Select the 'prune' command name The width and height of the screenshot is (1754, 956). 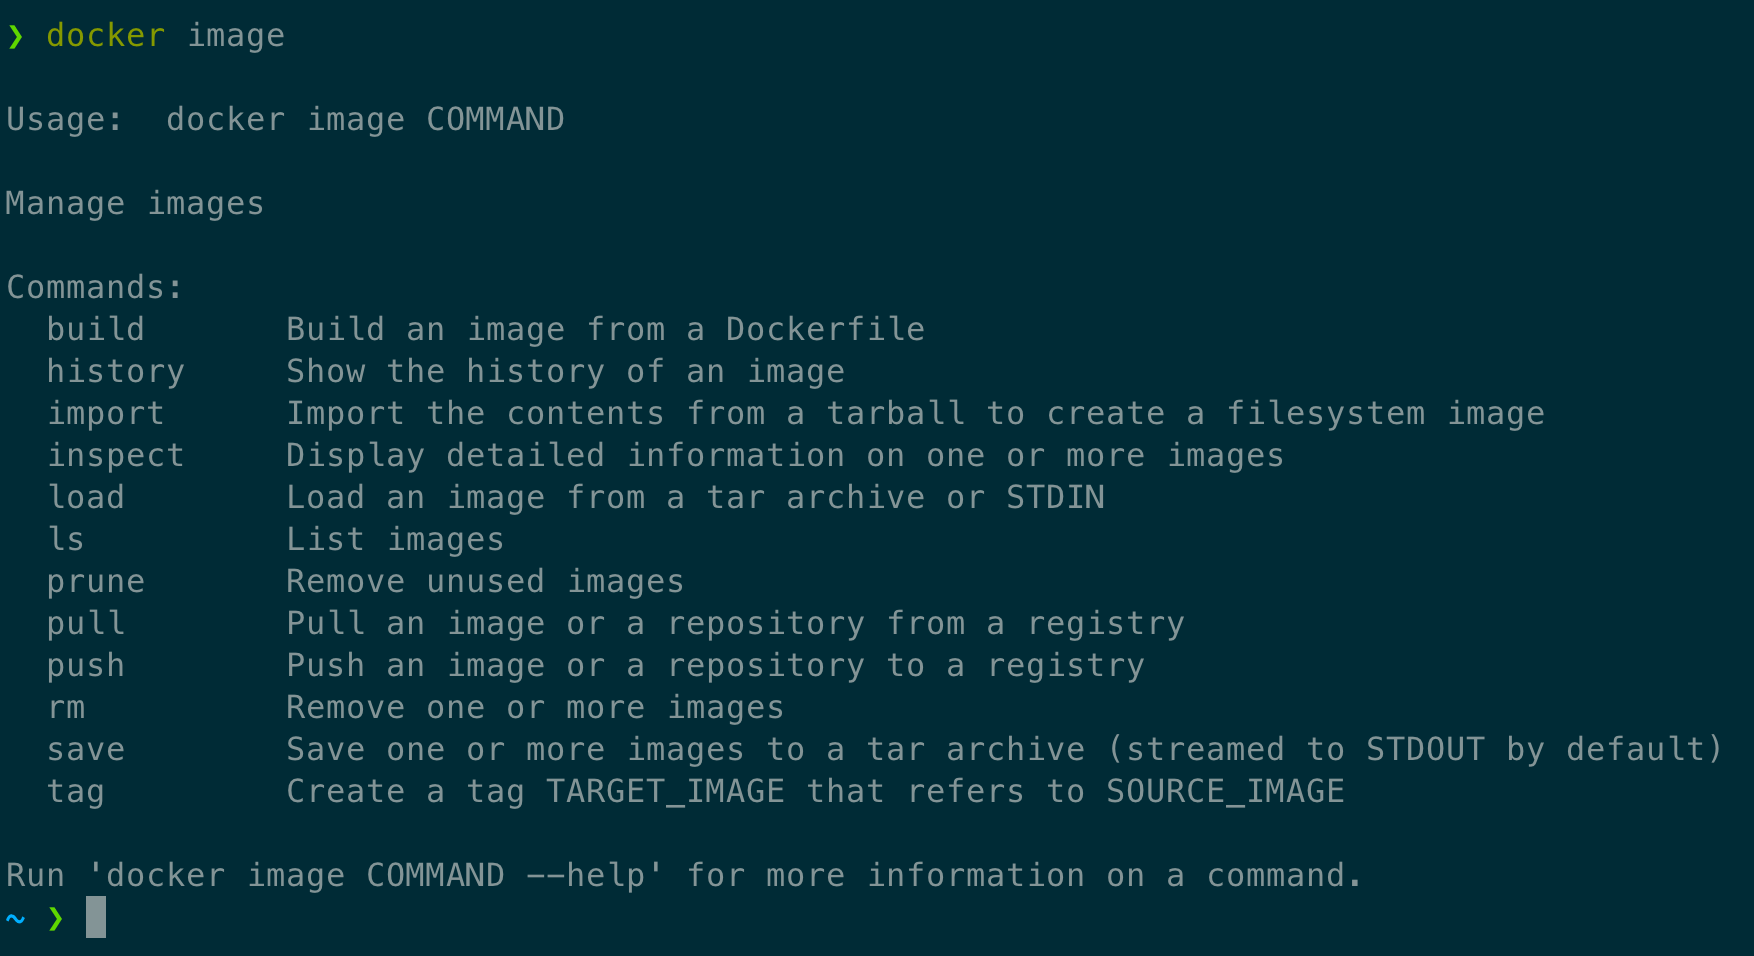[x=96, y=582]
